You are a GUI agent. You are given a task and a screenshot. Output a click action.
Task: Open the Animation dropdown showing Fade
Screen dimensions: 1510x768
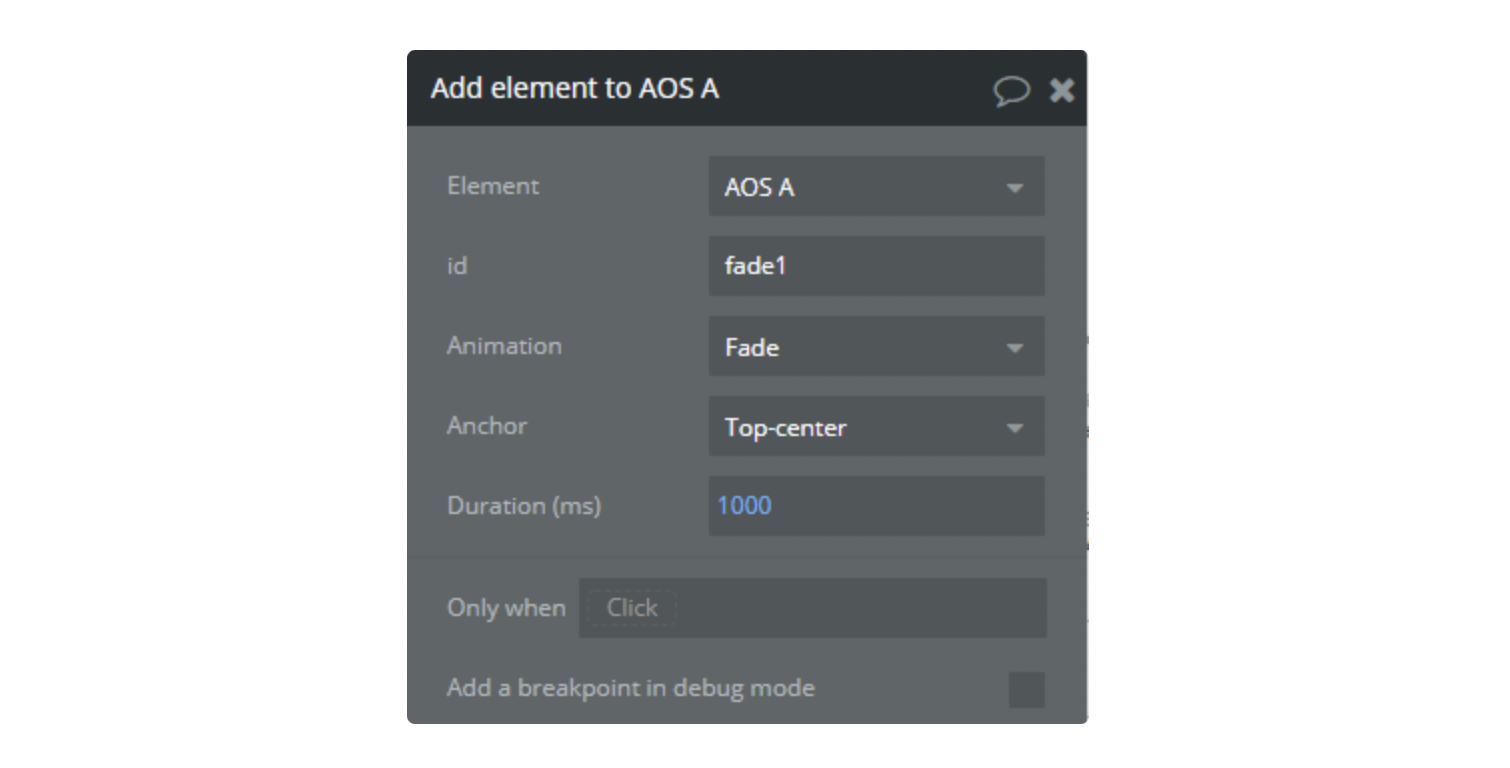[x=860, y=347]
